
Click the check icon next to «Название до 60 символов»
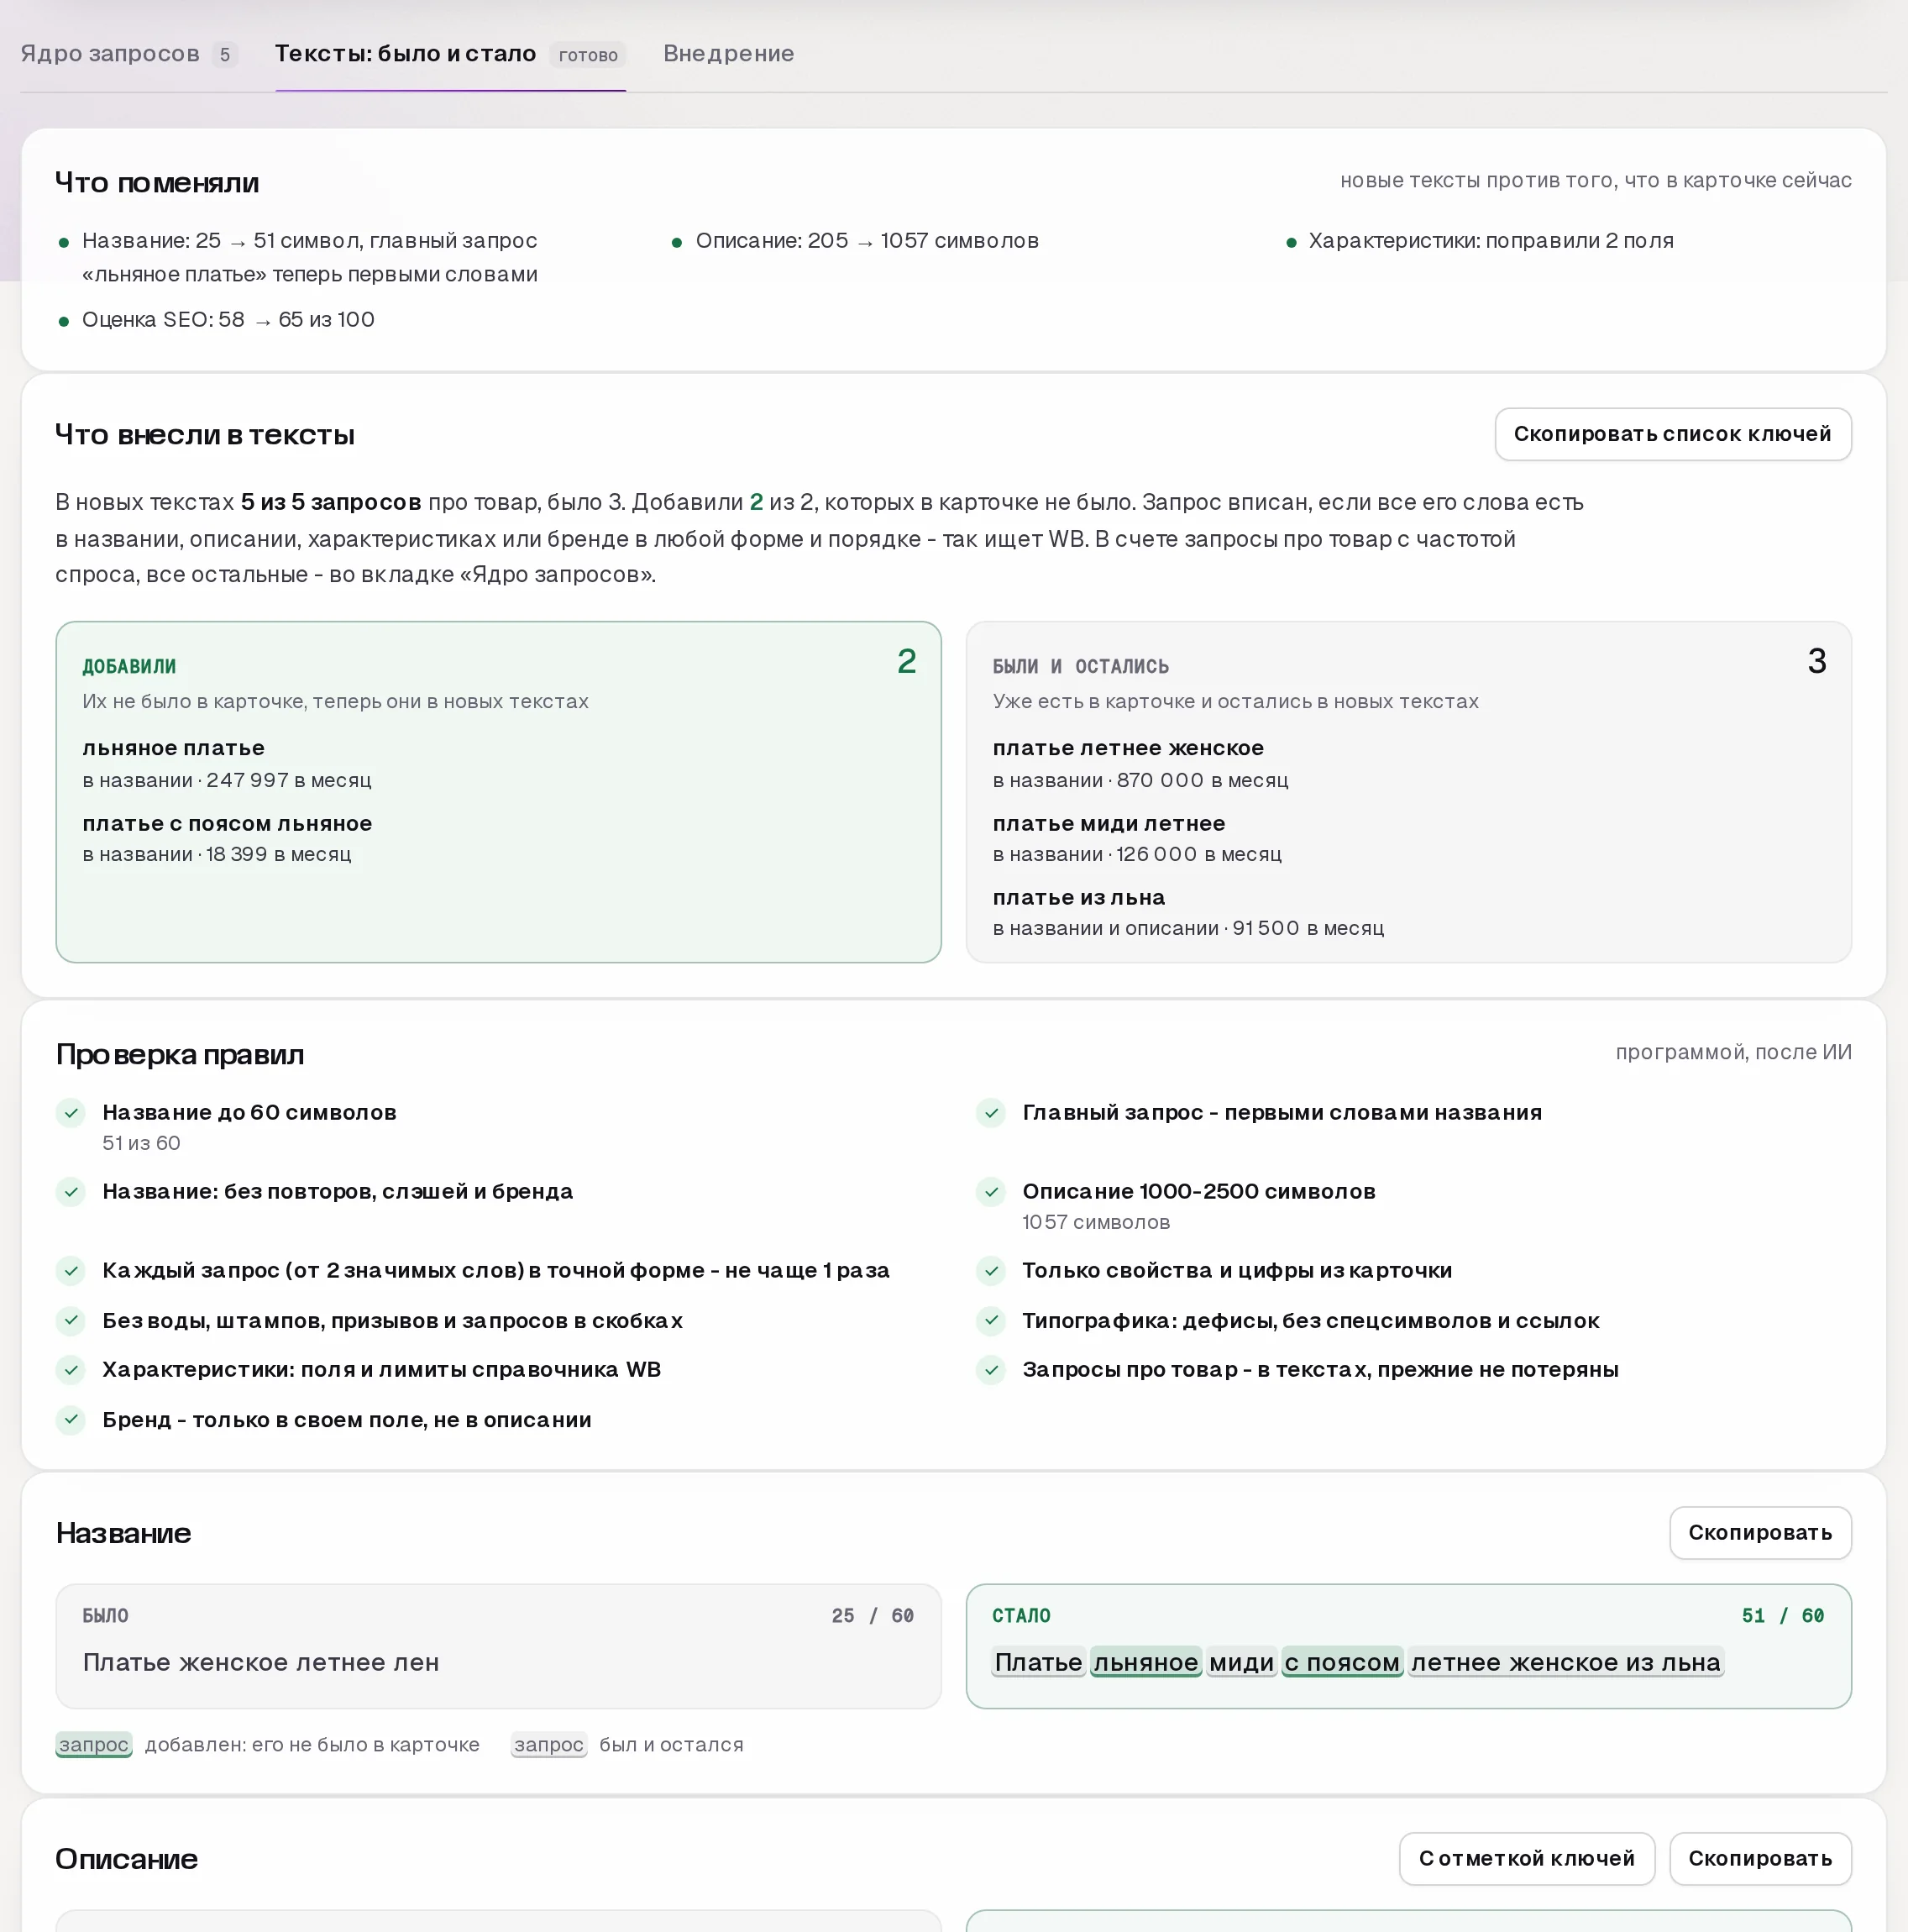point(71,1113)
